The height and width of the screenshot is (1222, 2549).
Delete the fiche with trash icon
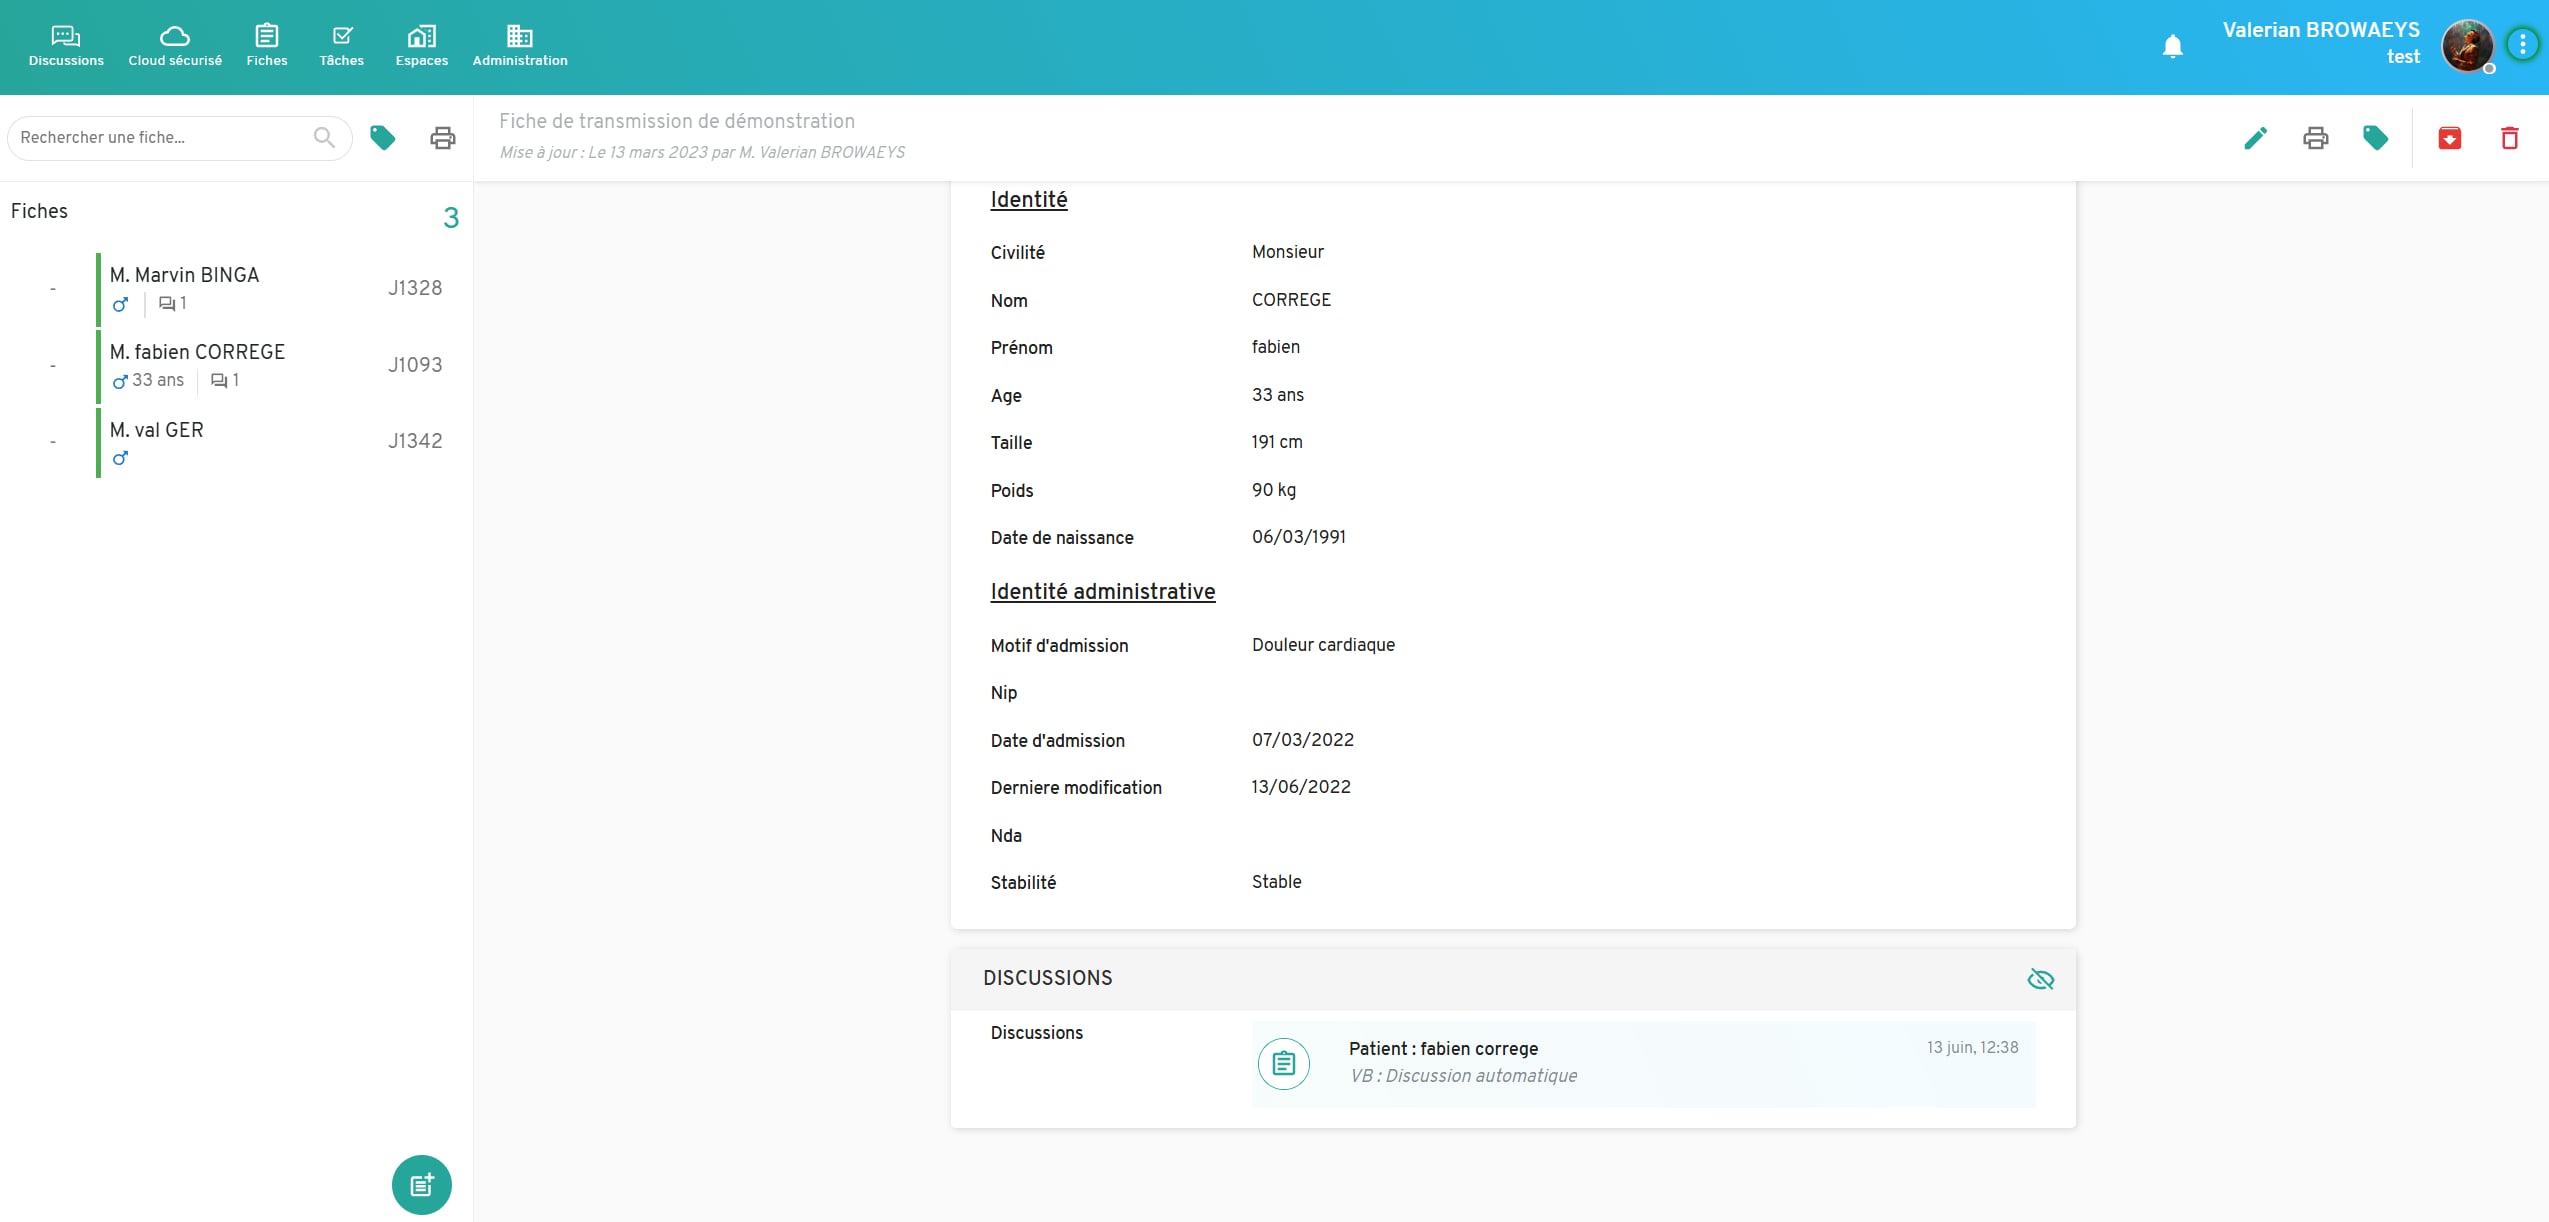click(2509, 138)
